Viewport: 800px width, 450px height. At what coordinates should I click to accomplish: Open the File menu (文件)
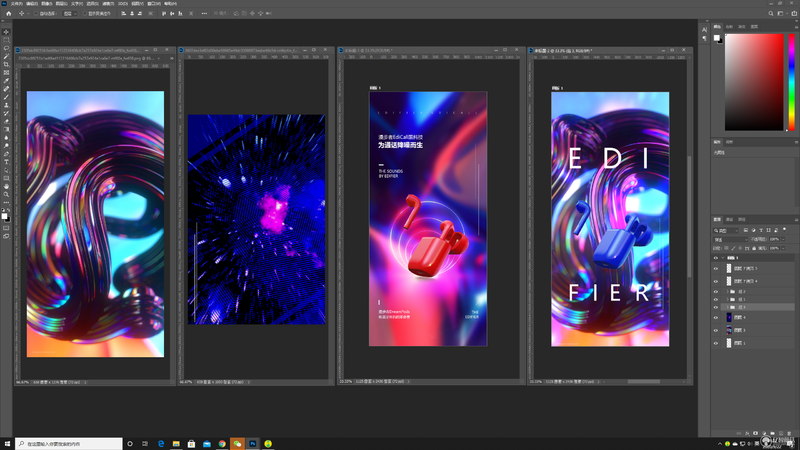coord(16,4)
